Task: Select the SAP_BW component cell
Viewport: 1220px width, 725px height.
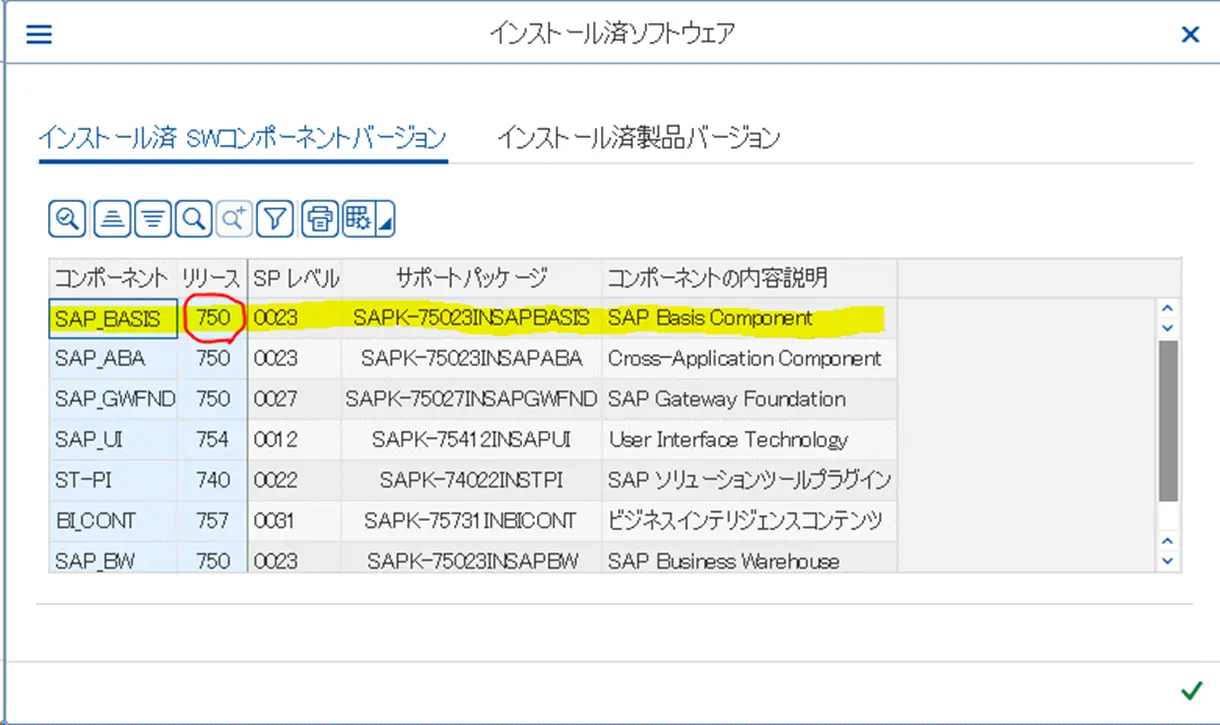Action: click(x=113, y=558)
